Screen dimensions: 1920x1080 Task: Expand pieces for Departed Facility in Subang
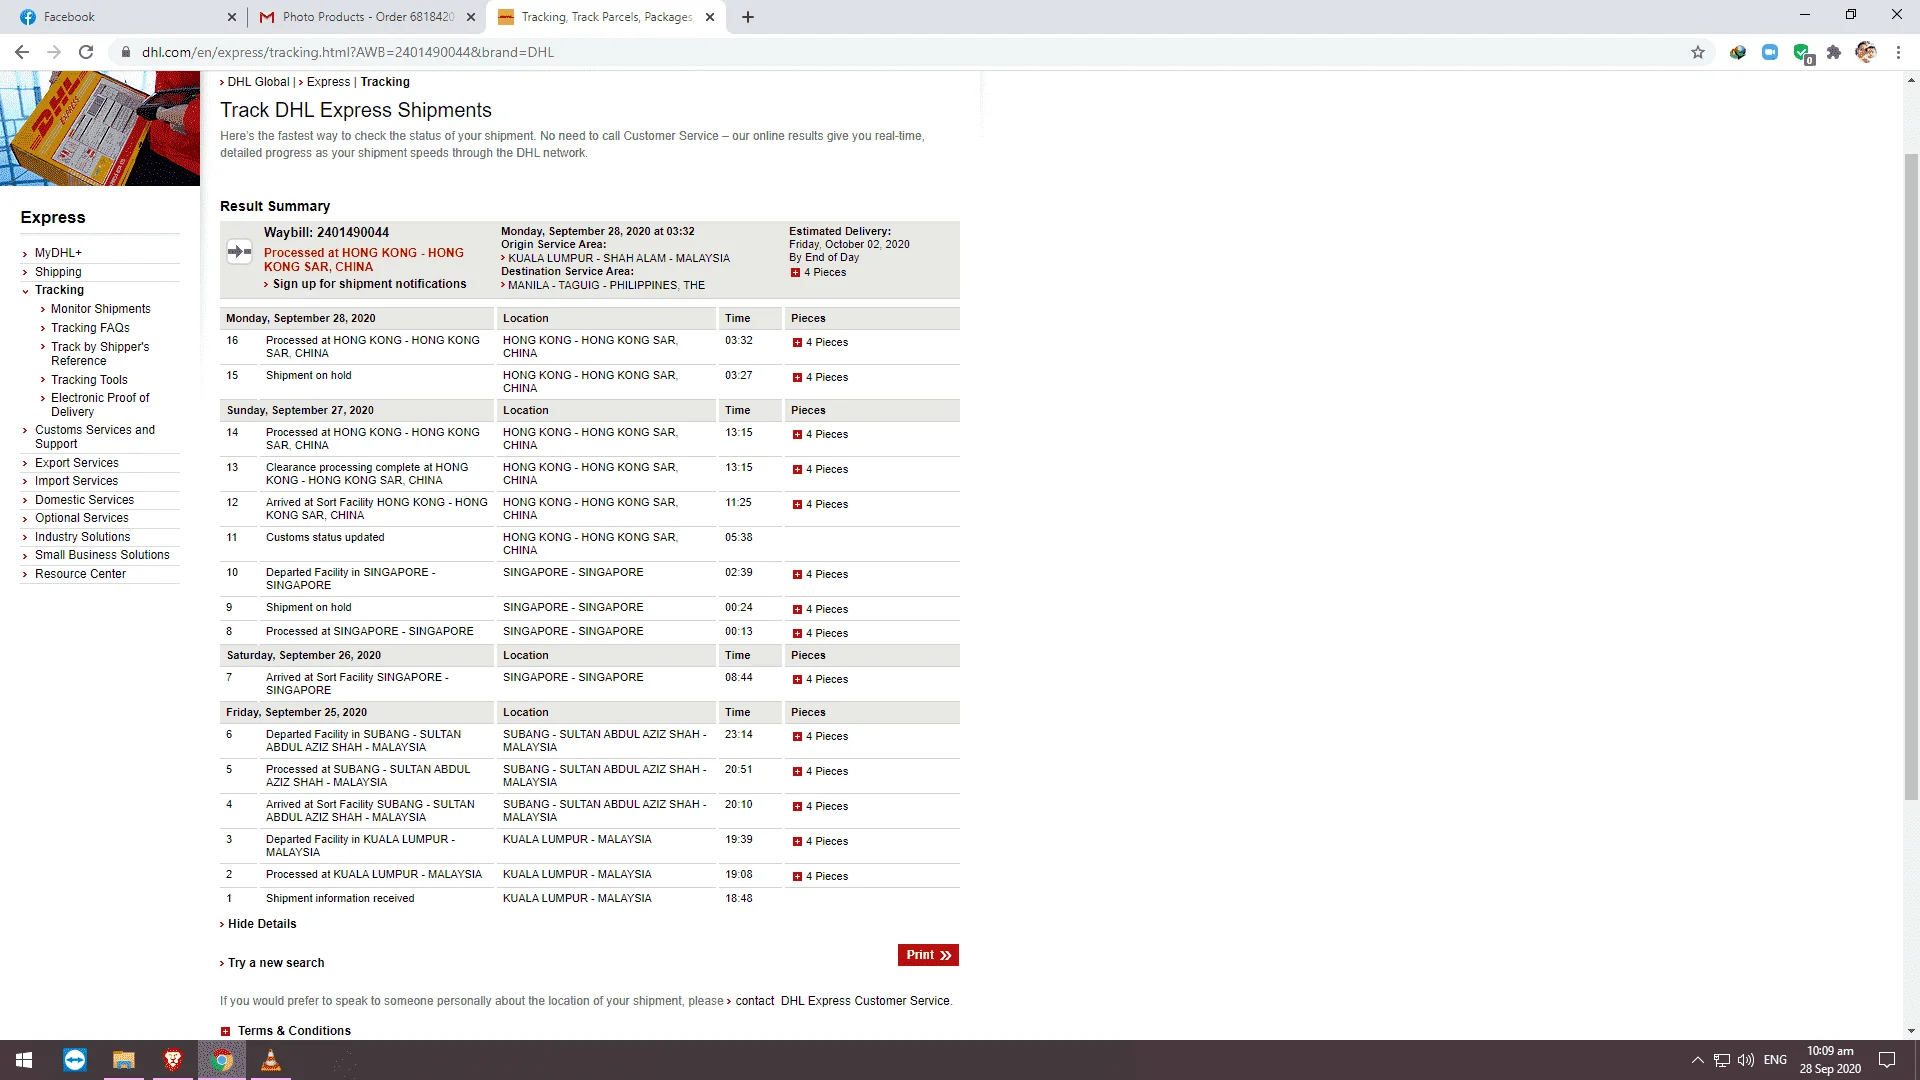[797, 737]
